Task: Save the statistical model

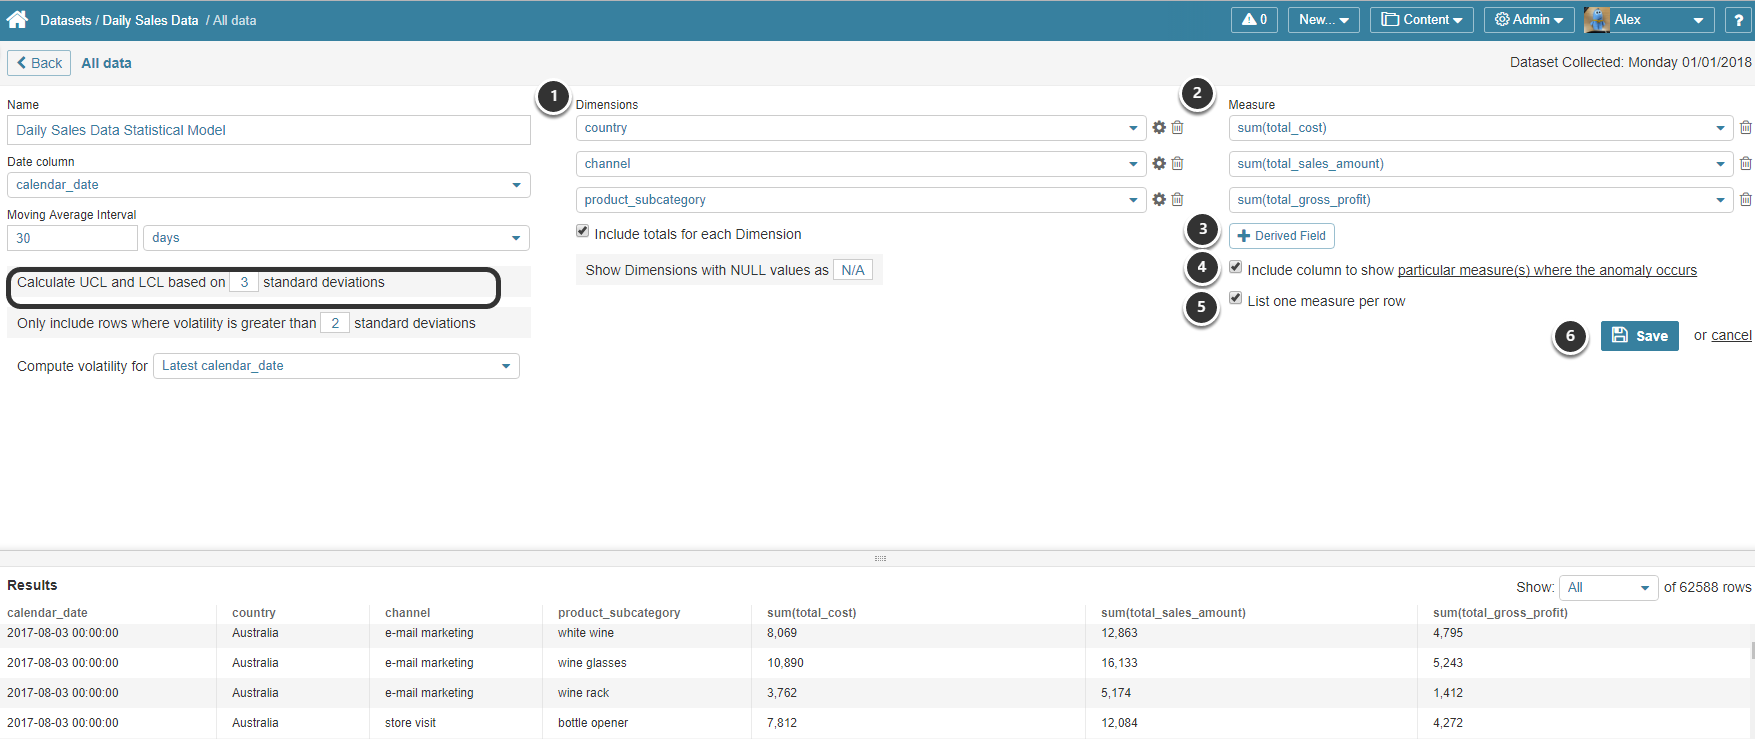Action: click(x=1639, y=336)
